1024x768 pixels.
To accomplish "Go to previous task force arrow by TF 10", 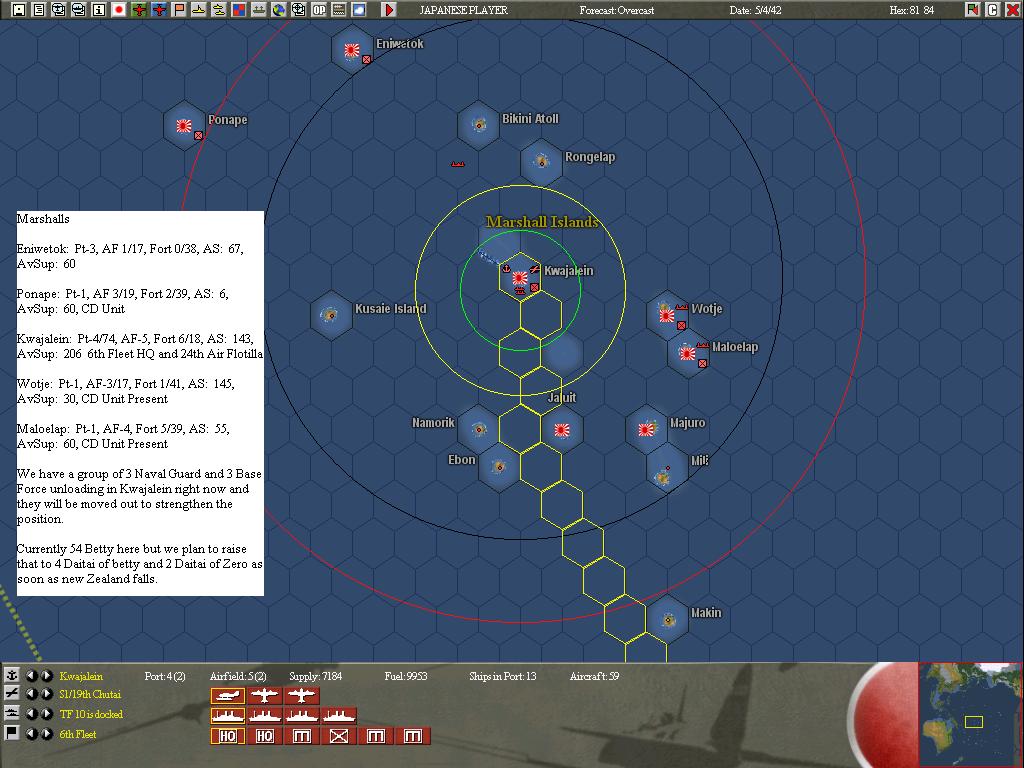I will click(31, 713).
